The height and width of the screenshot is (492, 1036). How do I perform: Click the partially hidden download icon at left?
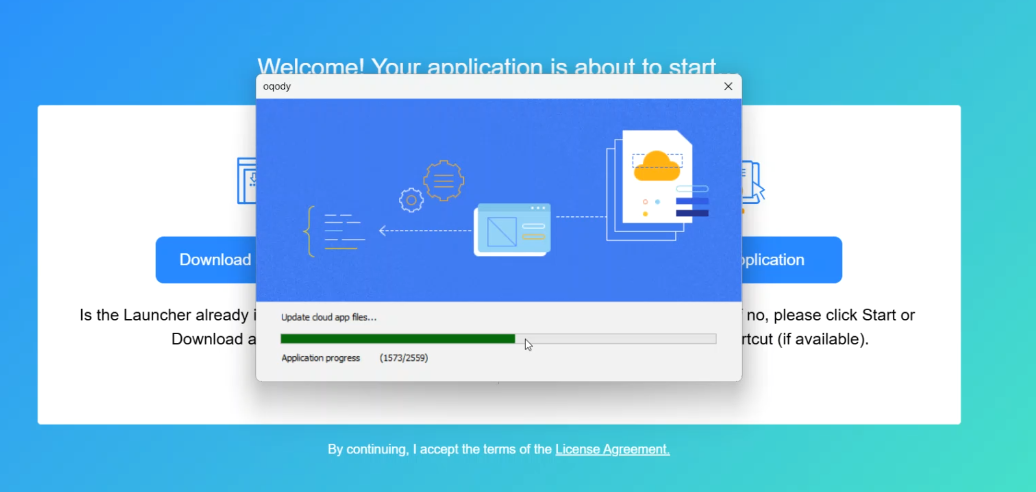point(246,180)
